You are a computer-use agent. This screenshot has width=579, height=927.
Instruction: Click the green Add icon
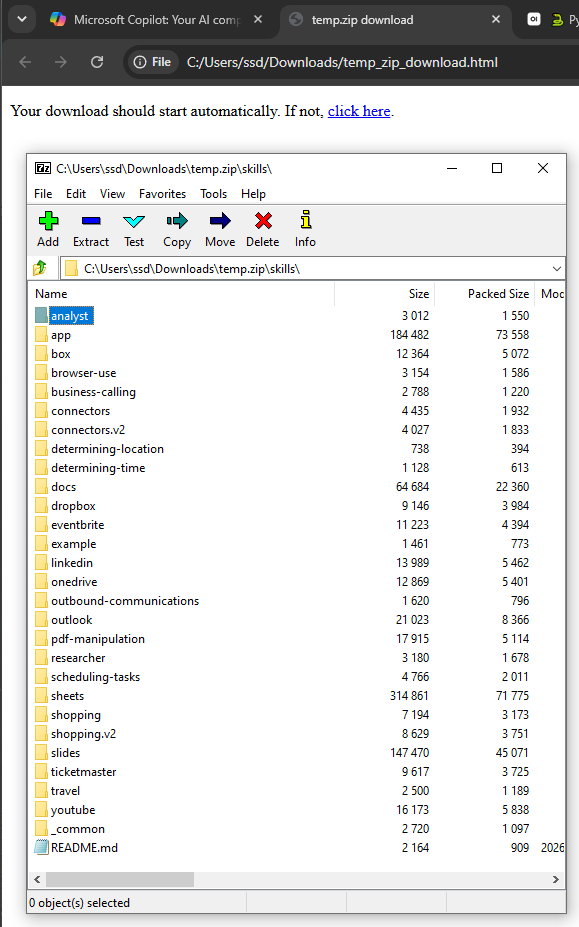[48, 221]
